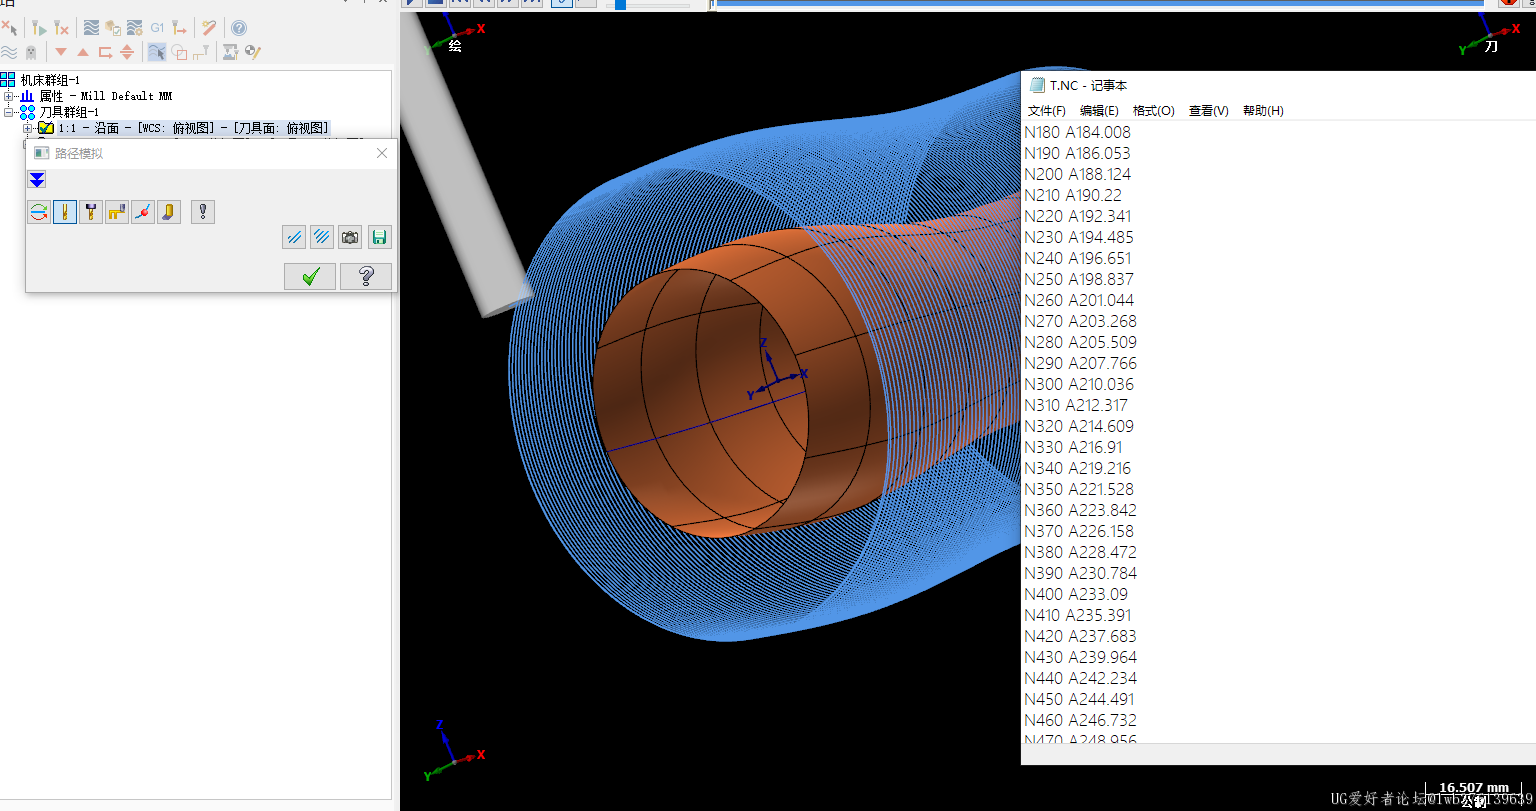
Task: Save toolpath as geometry disk icon
Action: [379, 237]
